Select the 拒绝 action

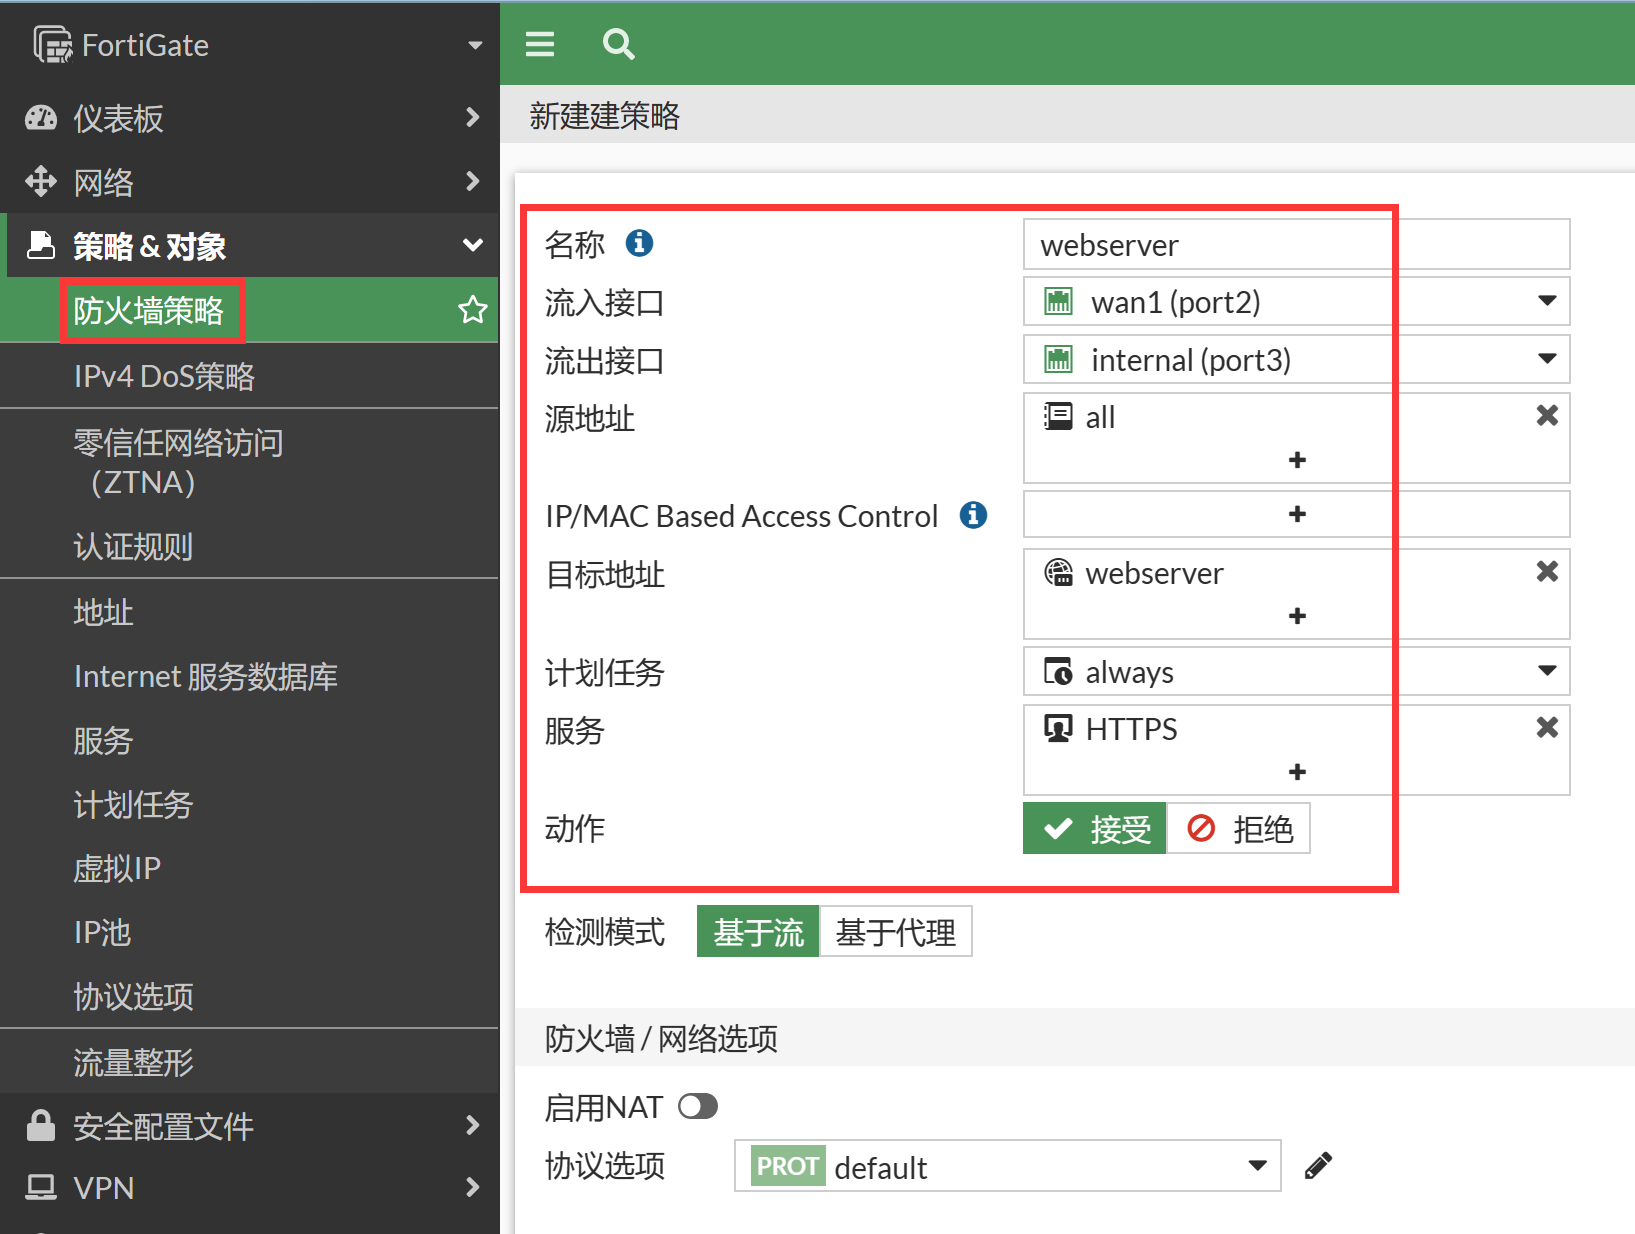click(1239, 829)
